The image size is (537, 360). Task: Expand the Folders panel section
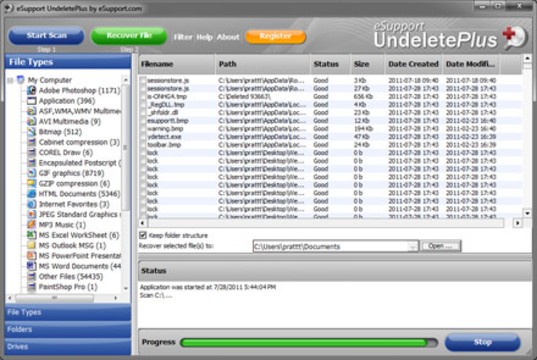point(68,330)
